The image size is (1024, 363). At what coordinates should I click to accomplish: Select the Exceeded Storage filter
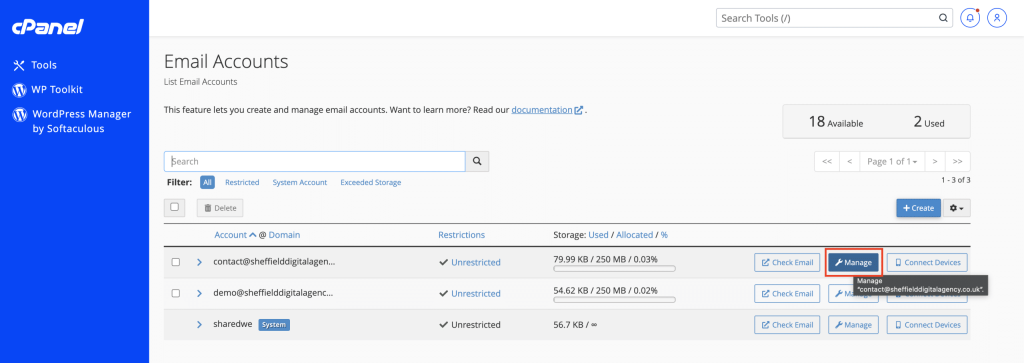pos(370,183)
